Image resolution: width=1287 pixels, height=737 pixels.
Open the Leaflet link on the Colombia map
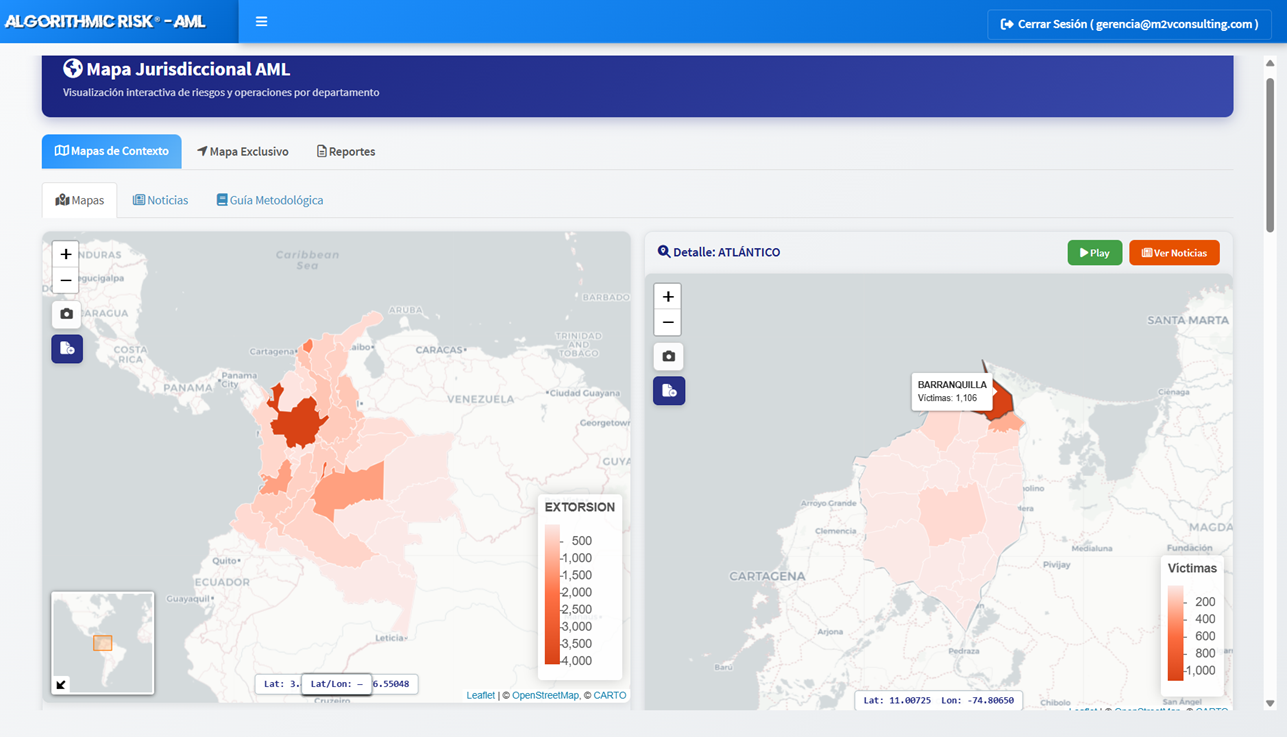pos(481,695)
